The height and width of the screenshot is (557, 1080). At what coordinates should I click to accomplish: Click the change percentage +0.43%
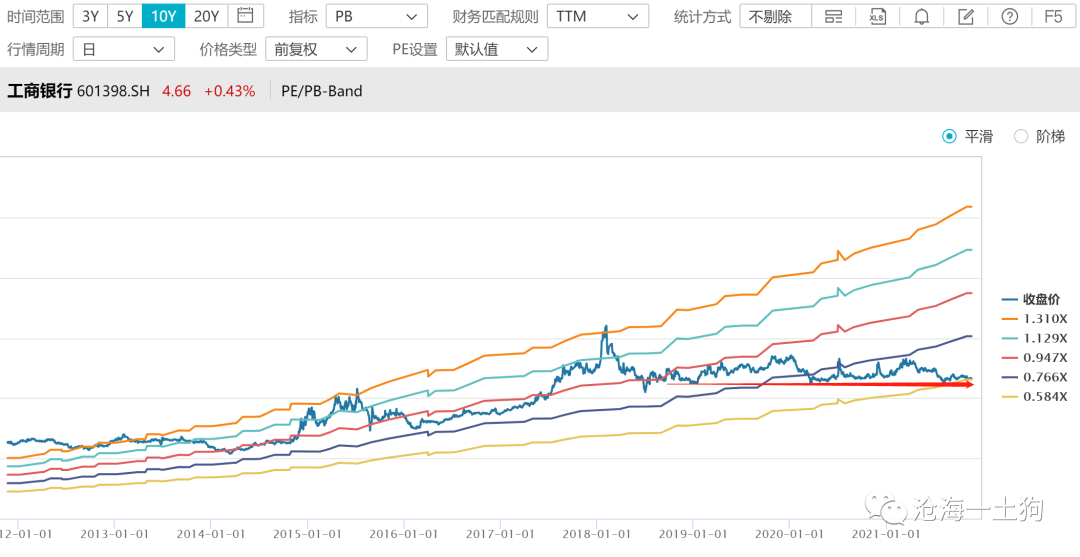coord(229,91)
